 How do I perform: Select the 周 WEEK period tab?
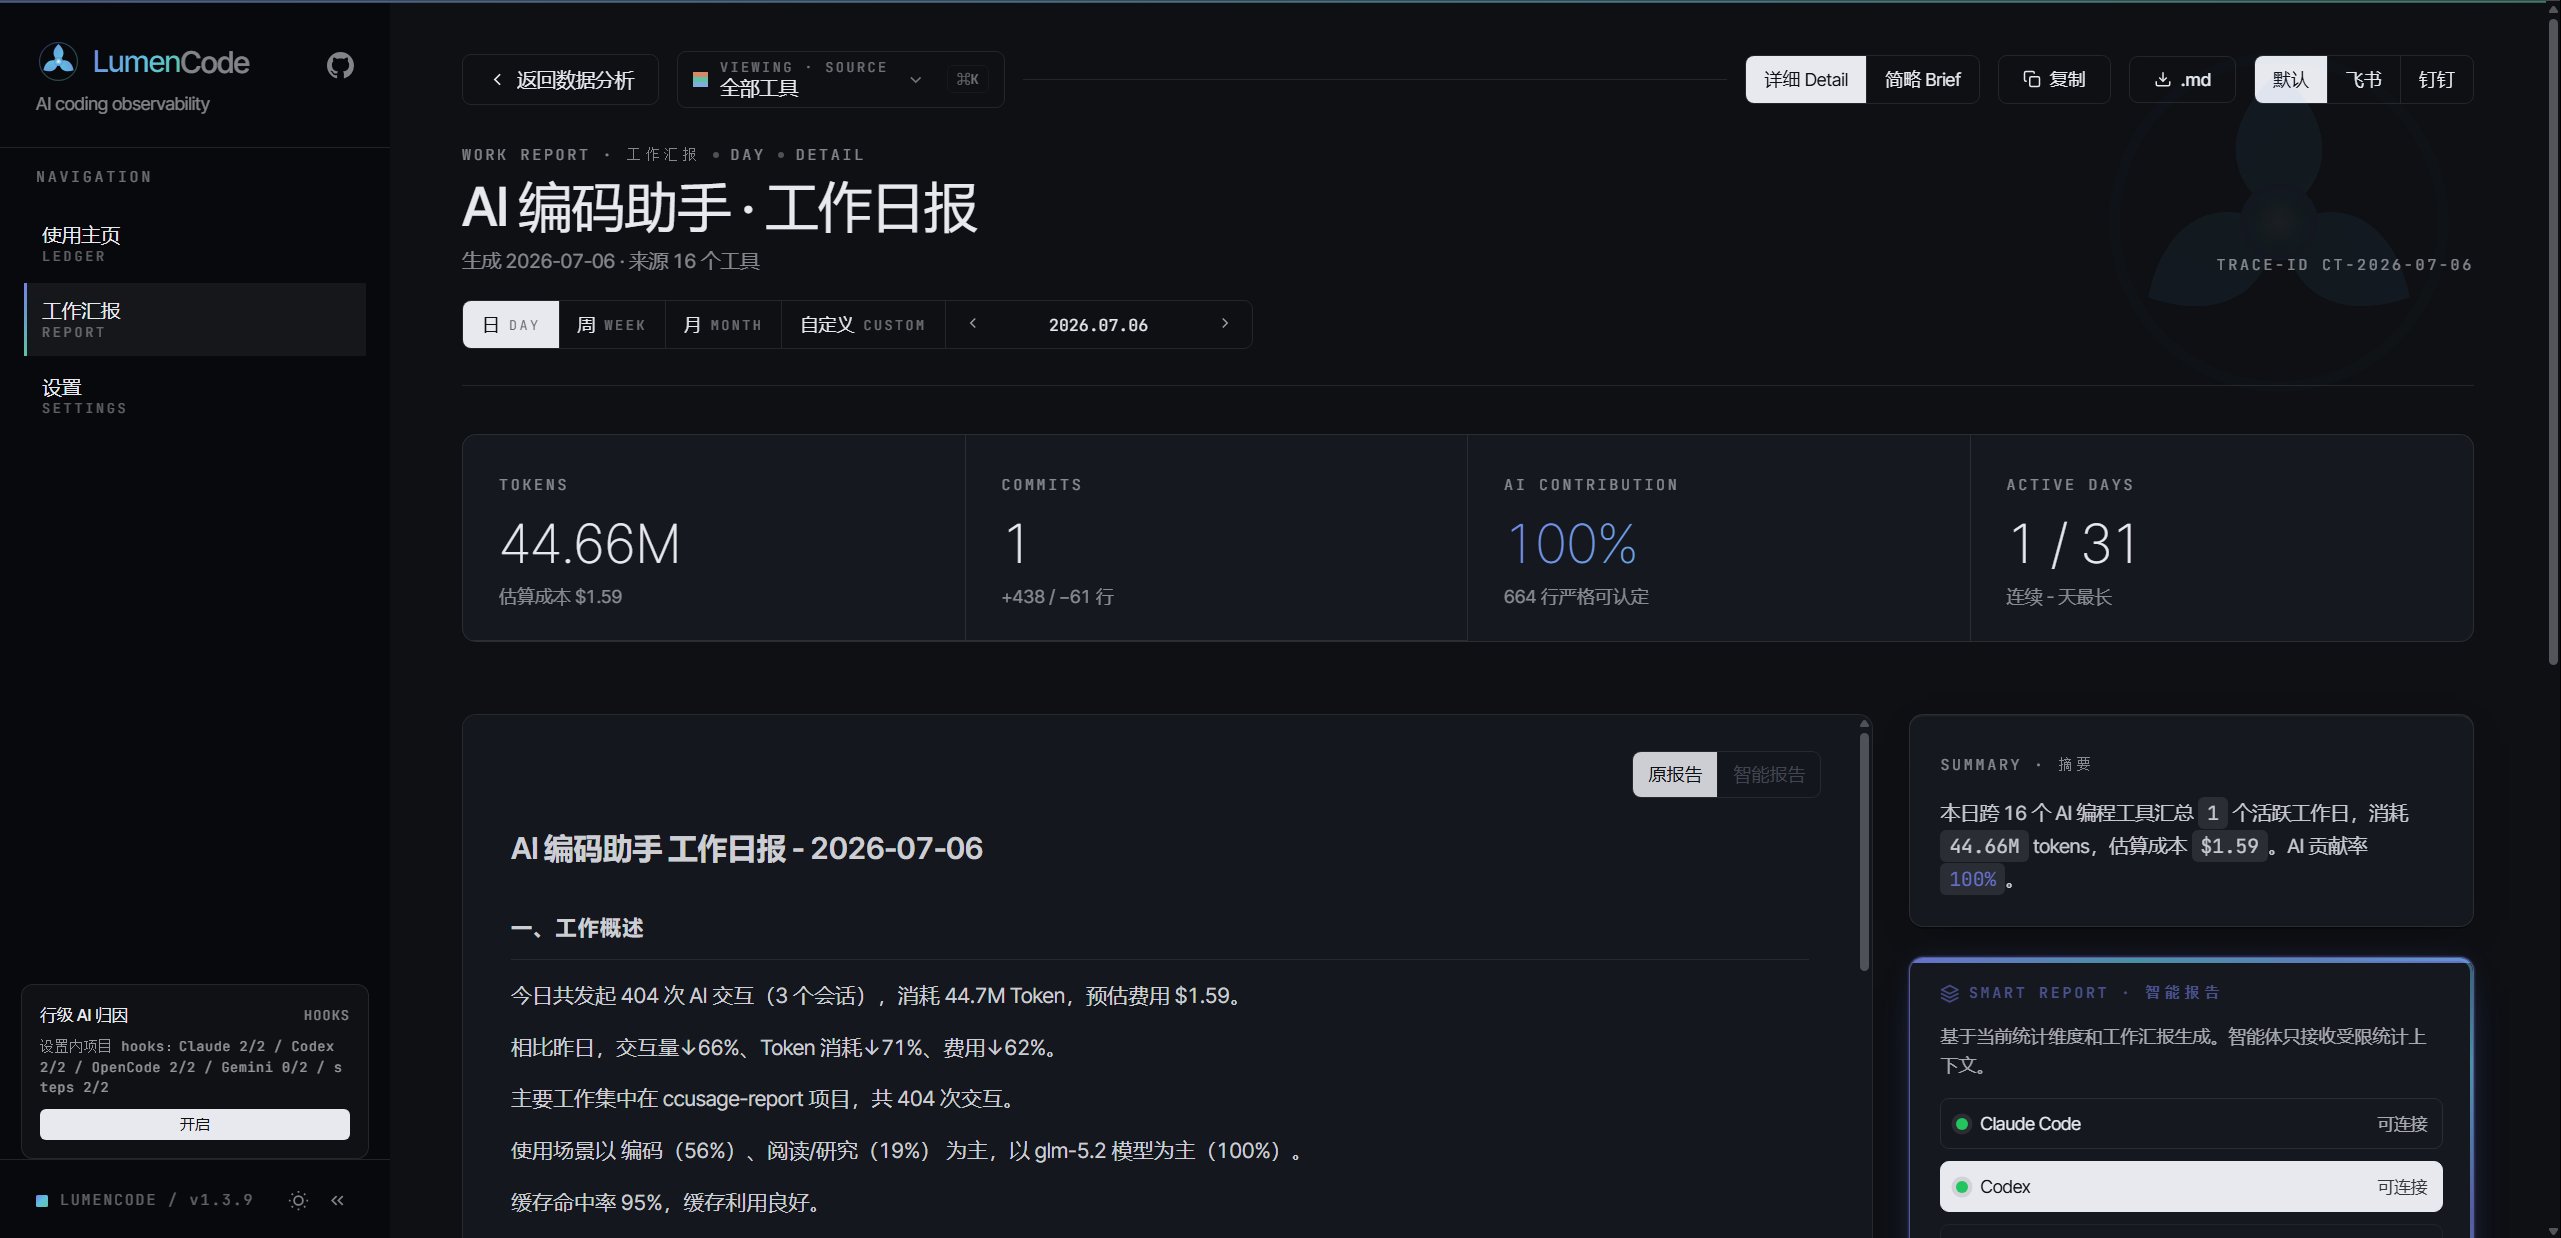pos(611,324)
